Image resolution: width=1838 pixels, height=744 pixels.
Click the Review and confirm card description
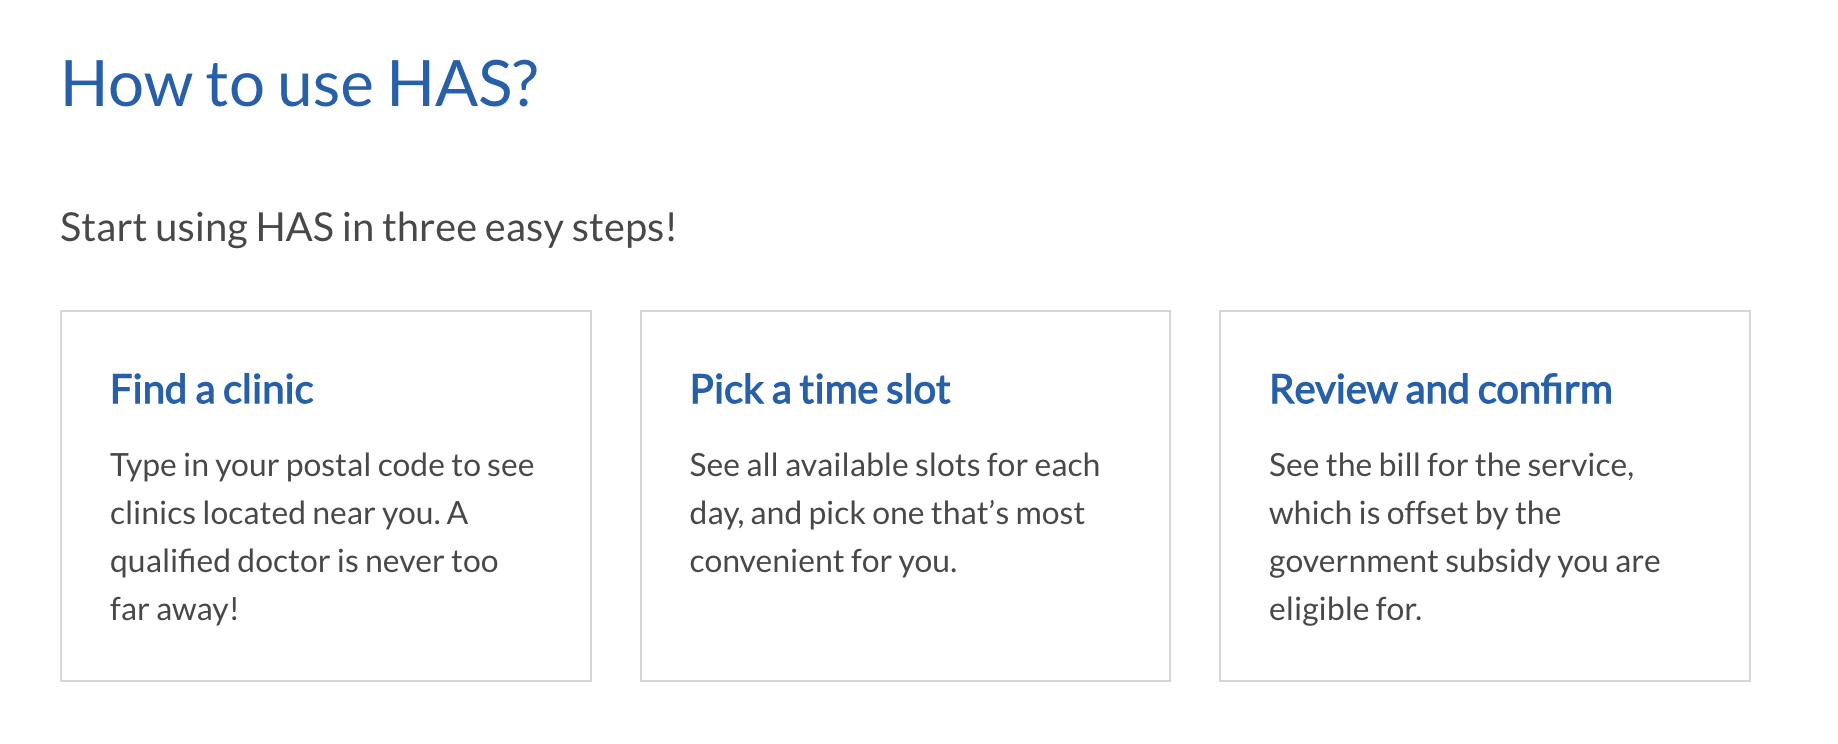coord(1465,537)
